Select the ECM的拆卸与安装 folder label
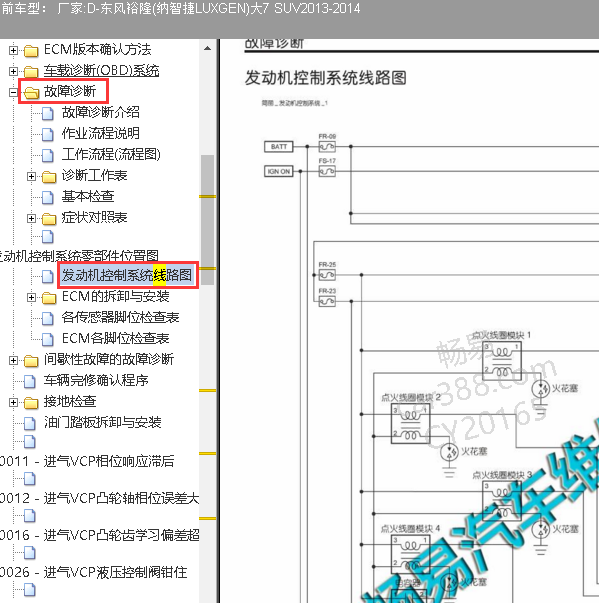 [115, 297]
